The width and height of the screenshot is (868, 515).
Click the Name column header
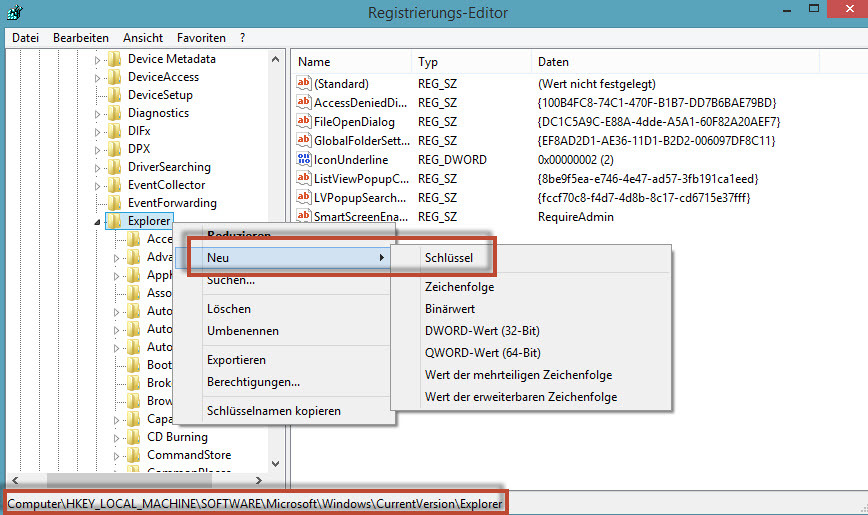[x=314, y=62]
